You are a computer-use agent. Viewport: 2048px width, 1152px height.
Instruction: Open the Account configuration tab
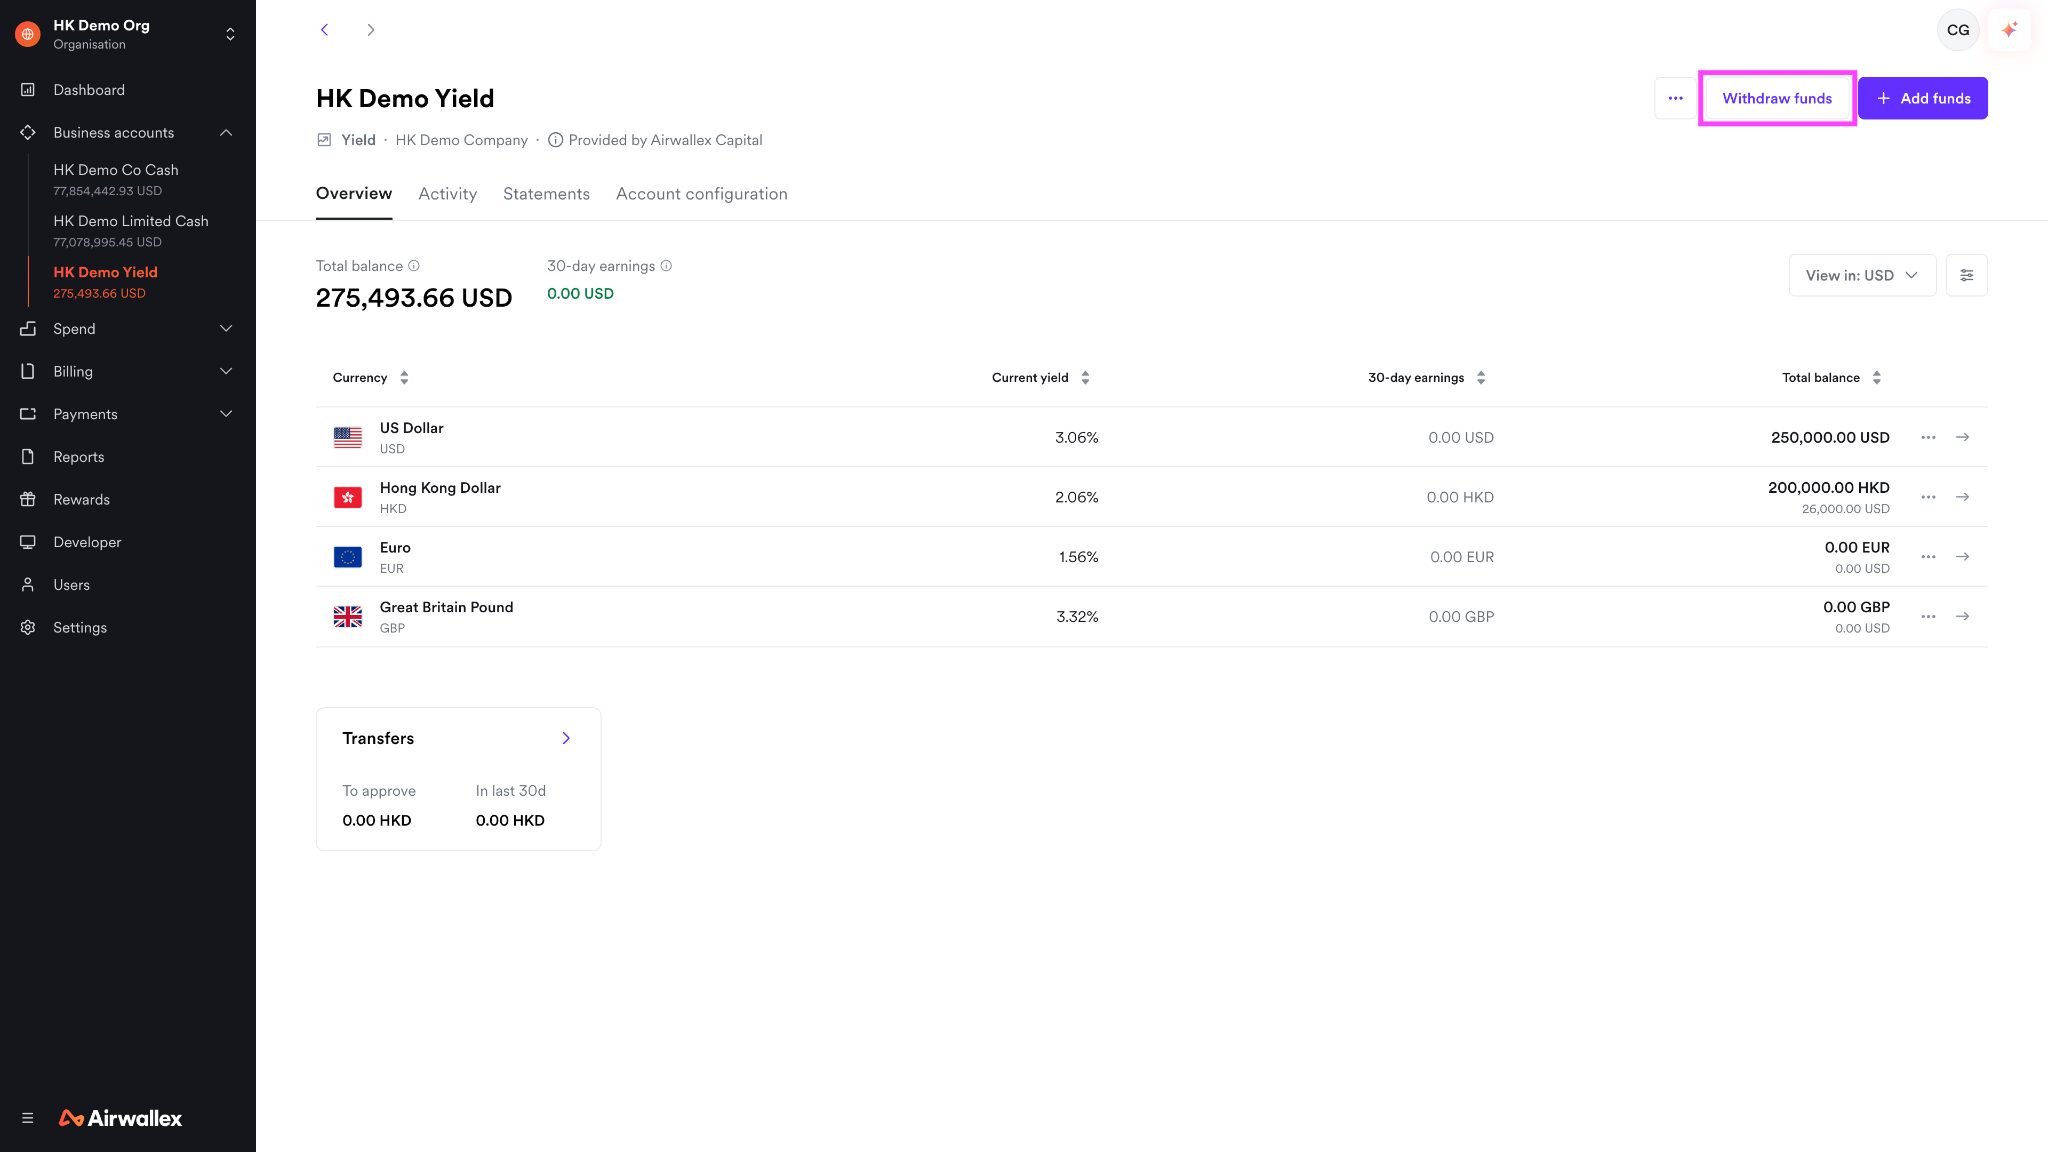coord(701,194)
